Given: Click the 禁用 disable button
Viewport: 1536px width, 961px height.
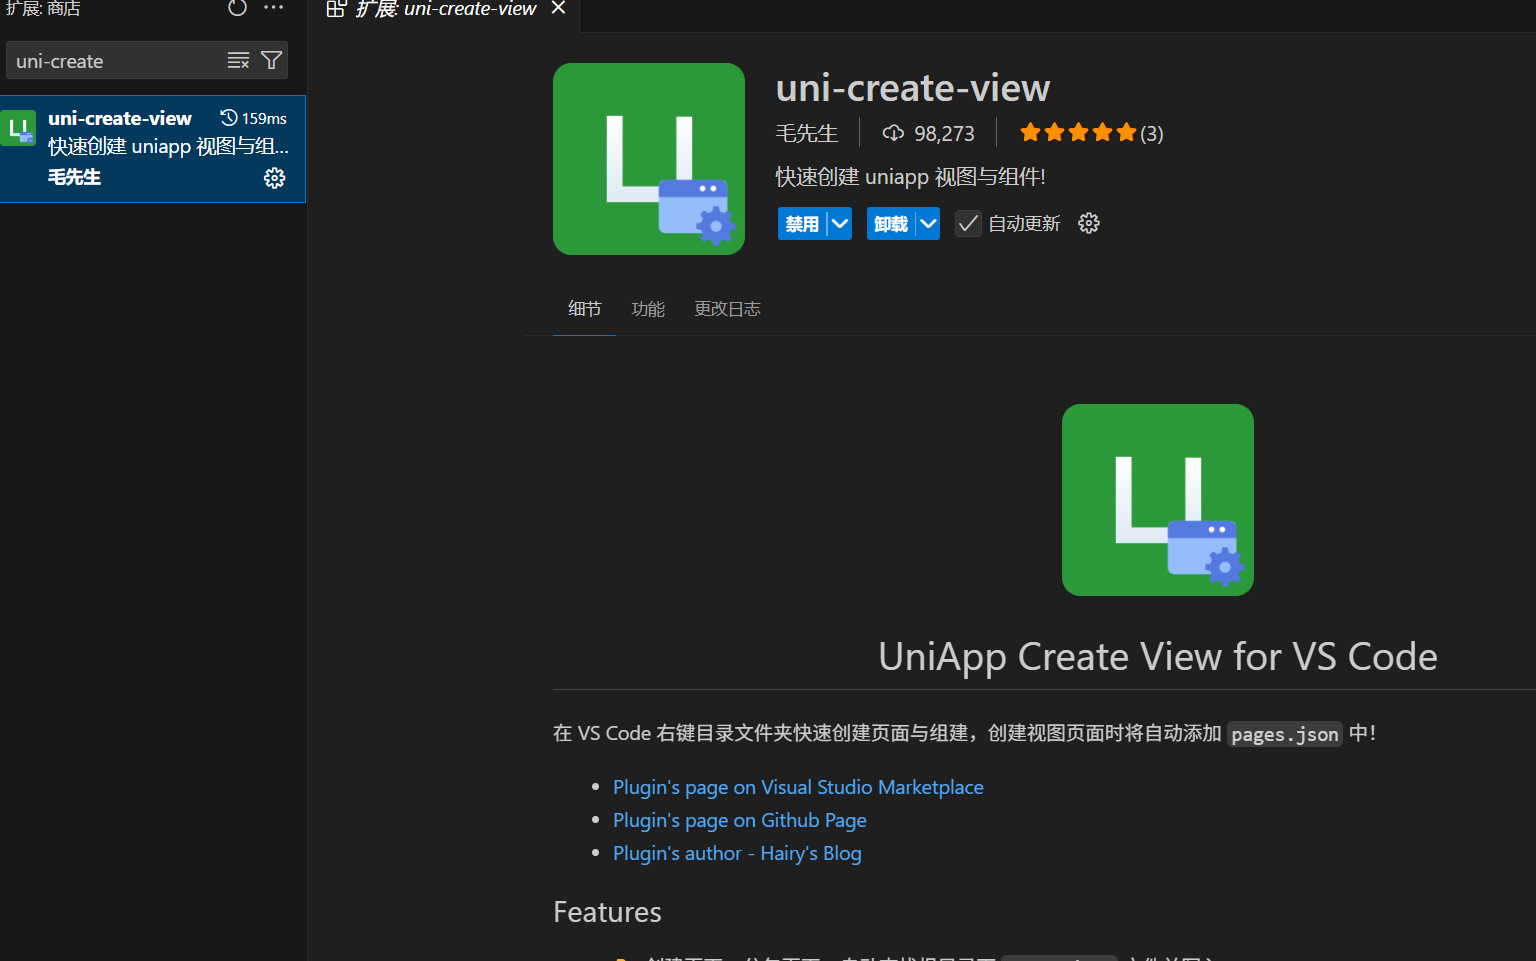Looking at the screenshot, I should pyautogui.click(x=802, y=224).
